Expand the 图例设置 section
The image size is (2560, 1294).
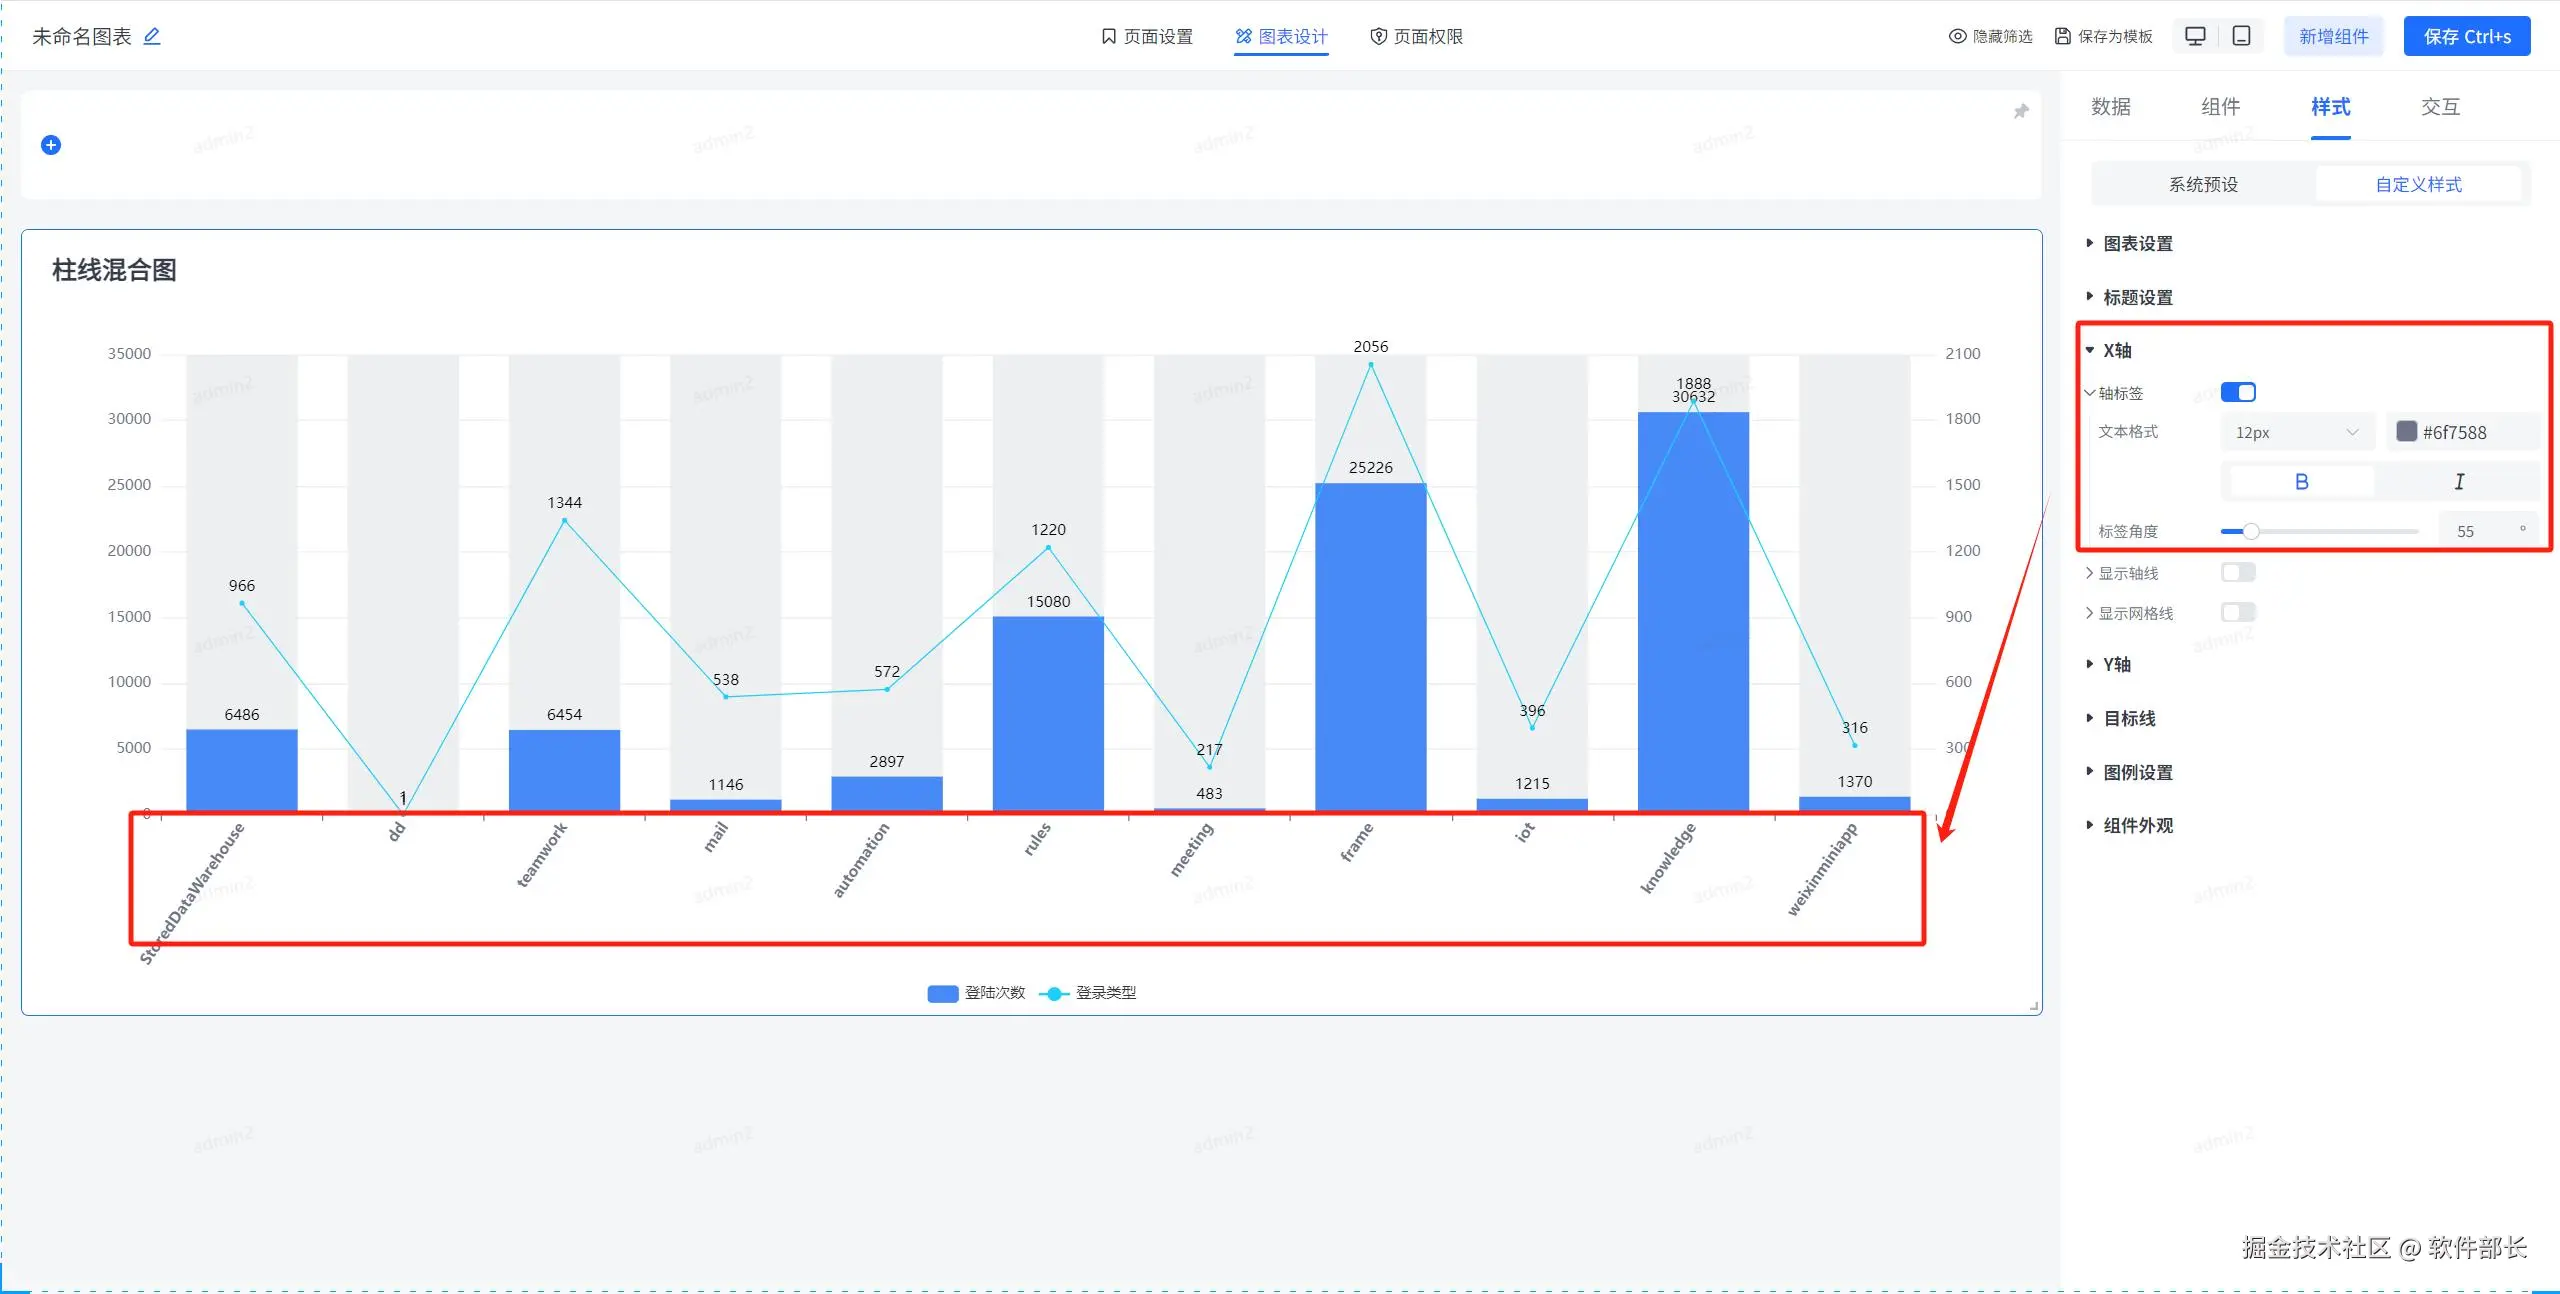click(x=2137, y=772)
